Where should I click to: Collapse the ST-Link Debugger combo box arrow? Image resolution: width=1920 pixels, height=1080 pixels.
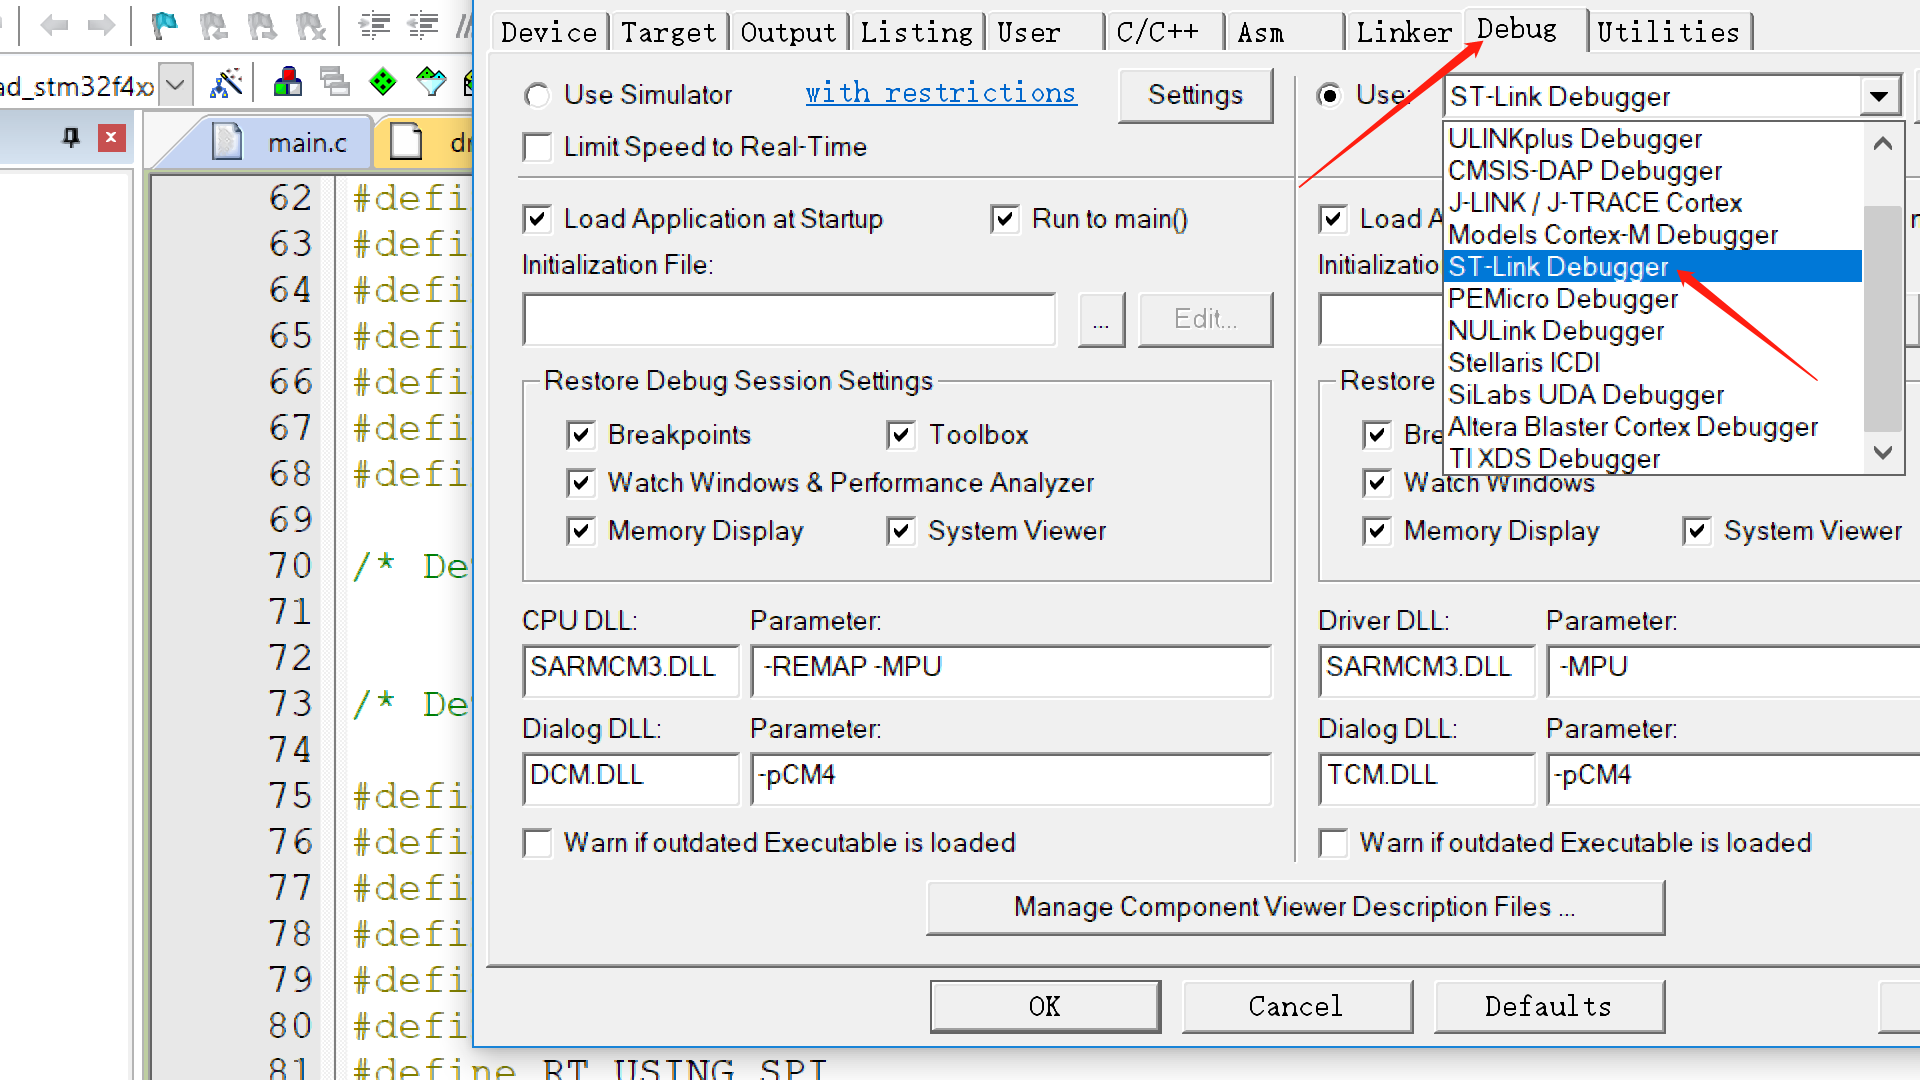pos(1880,97)
